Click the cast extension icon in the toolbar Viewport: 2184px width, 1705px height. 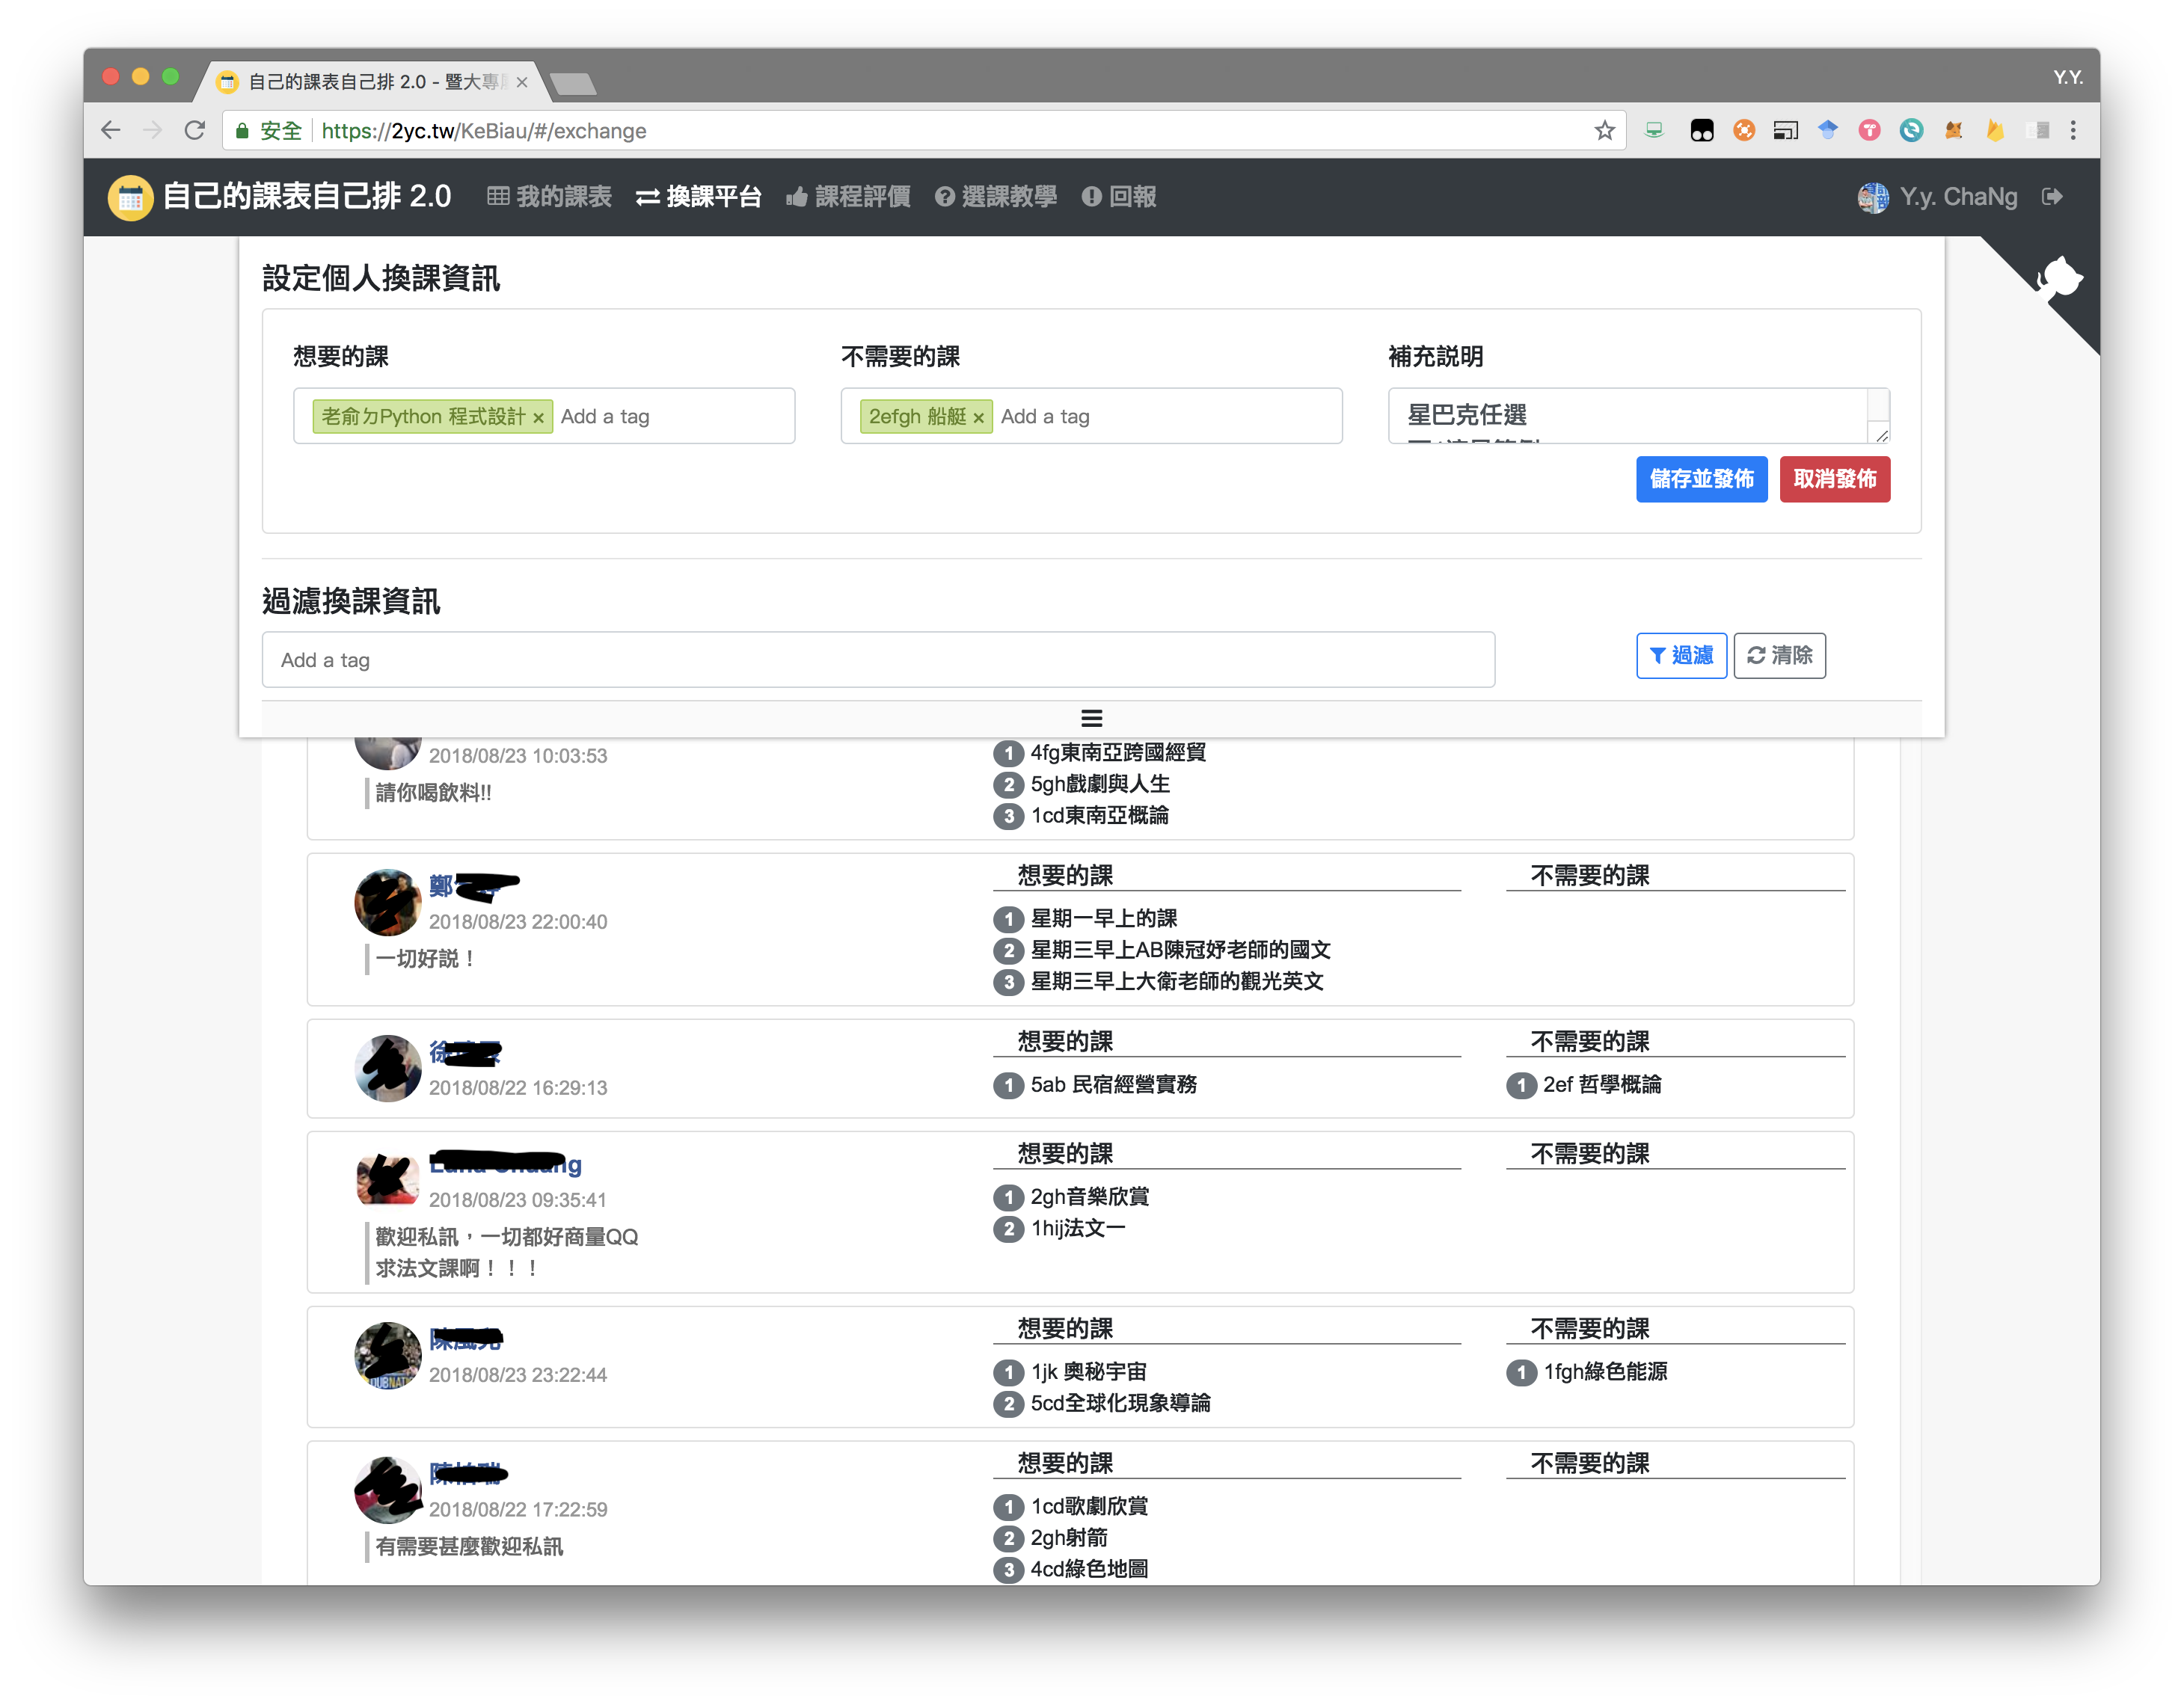point(1785,131)
